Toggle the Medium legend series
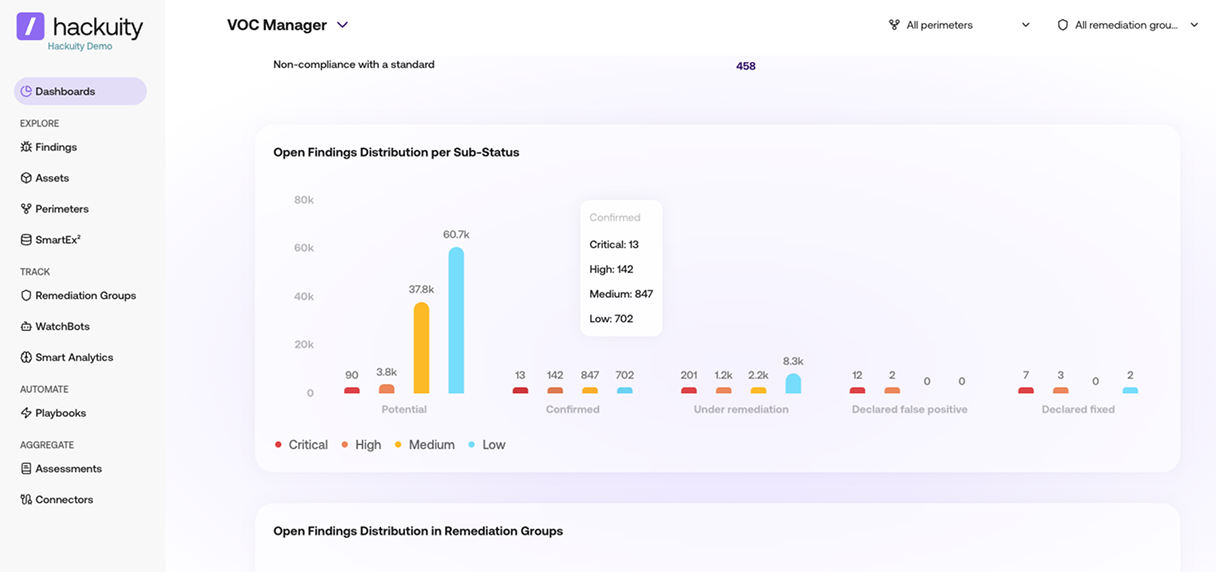This screenshot has height=572, width=1216. 424,445
